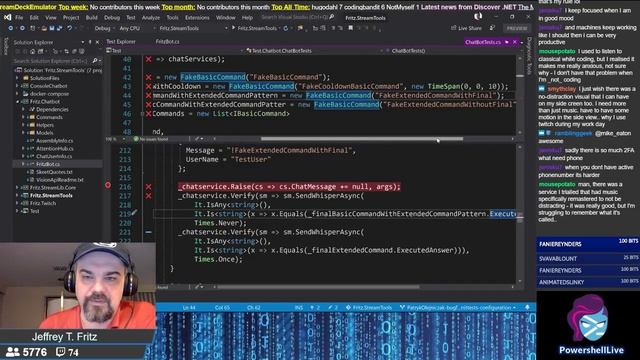The height and width of the screenshot is (360, 640).
Task: Open the Edit menu
Action: 34,18
